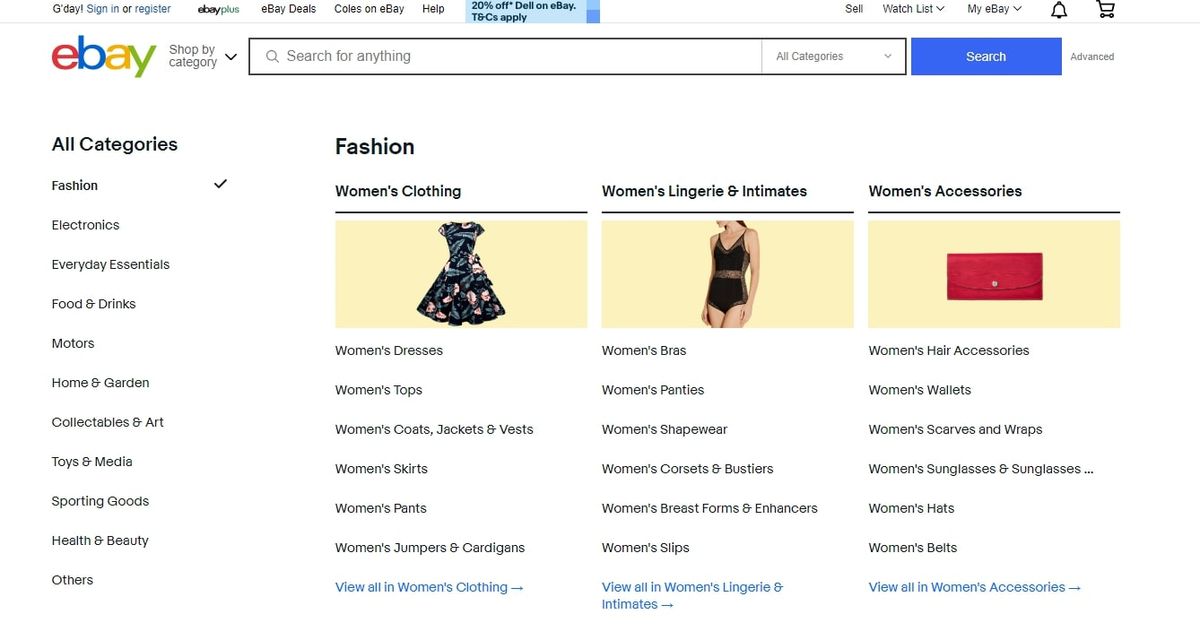Screen dimensions: 1200x640
Task: Click the search magnifier icon
Action: [x=272, y=56]
